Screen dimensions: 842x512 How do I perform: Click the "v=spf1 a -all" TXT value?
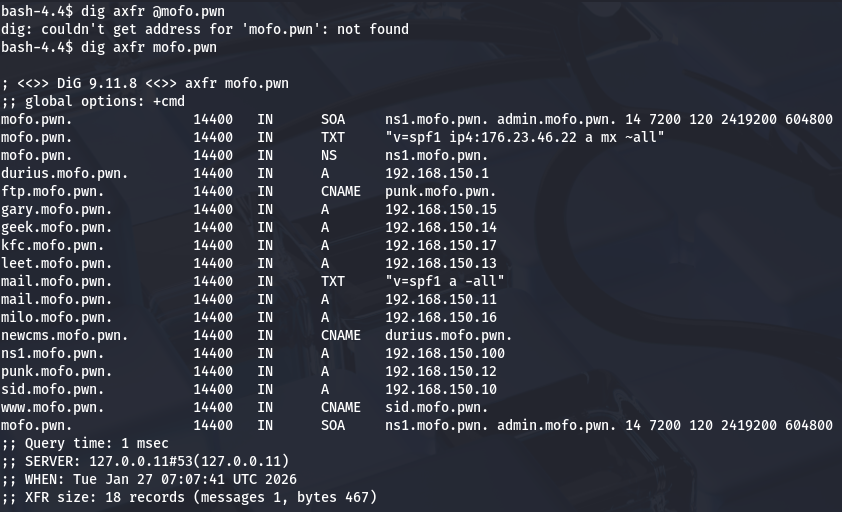pyautogui.click(x=444, y=281)
